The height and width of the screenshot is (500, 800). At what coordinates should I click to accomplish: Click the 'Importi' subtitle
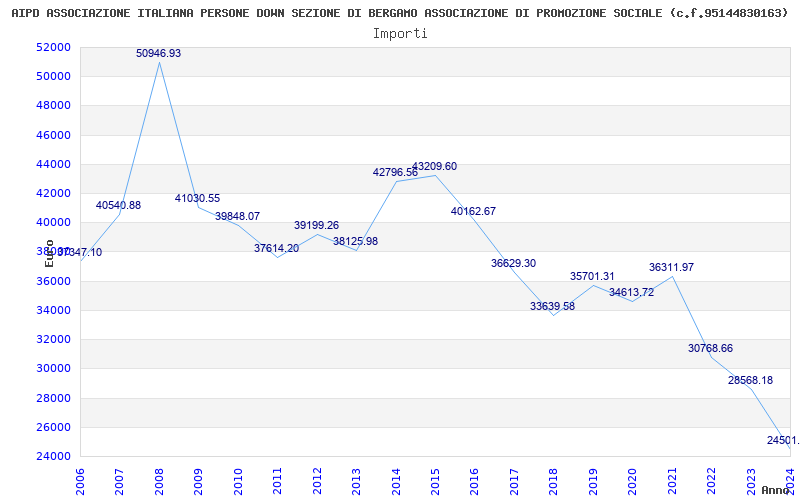(x=400, y=34)
